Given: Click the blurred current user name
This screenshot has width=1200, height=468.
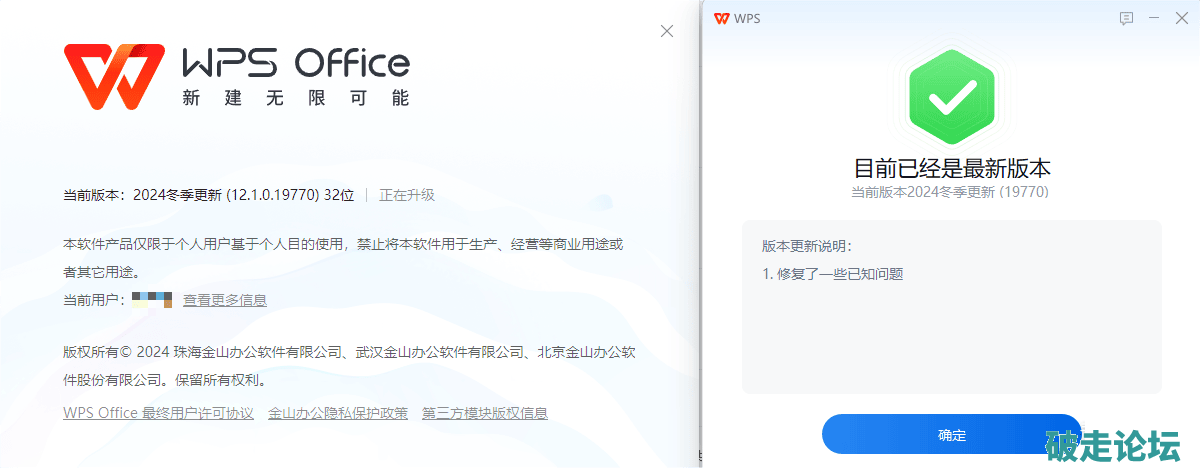Looking at the screenshot, I should point(152,300).
